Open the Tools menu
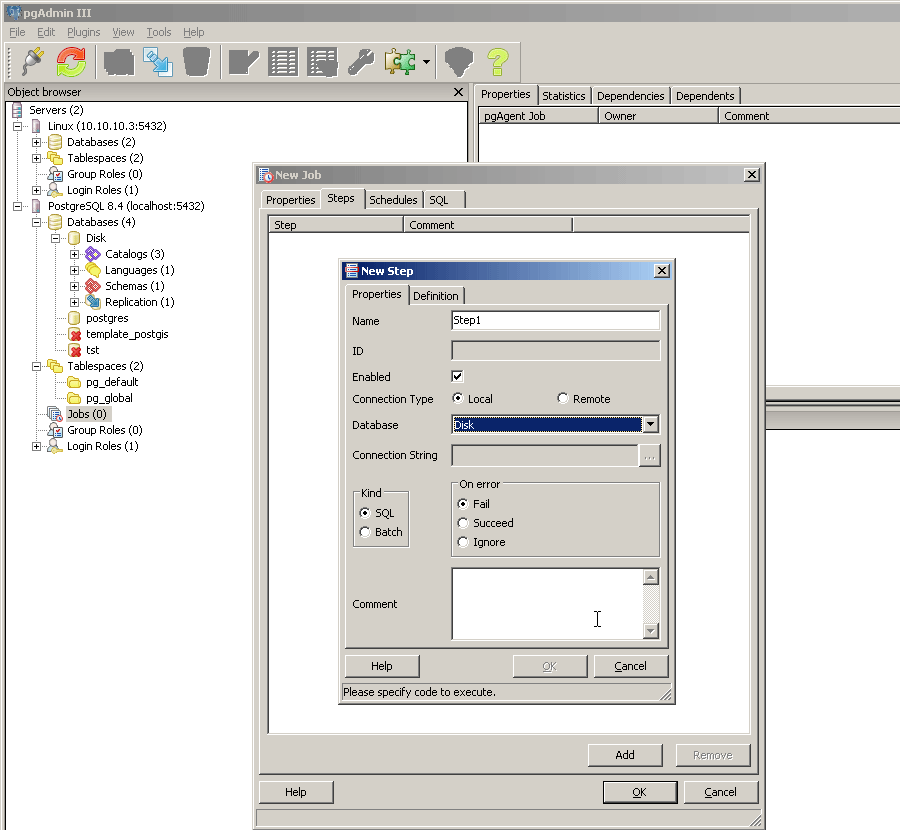Image resolution: width=900 pixels, height=830 pixels. point(158,32)
